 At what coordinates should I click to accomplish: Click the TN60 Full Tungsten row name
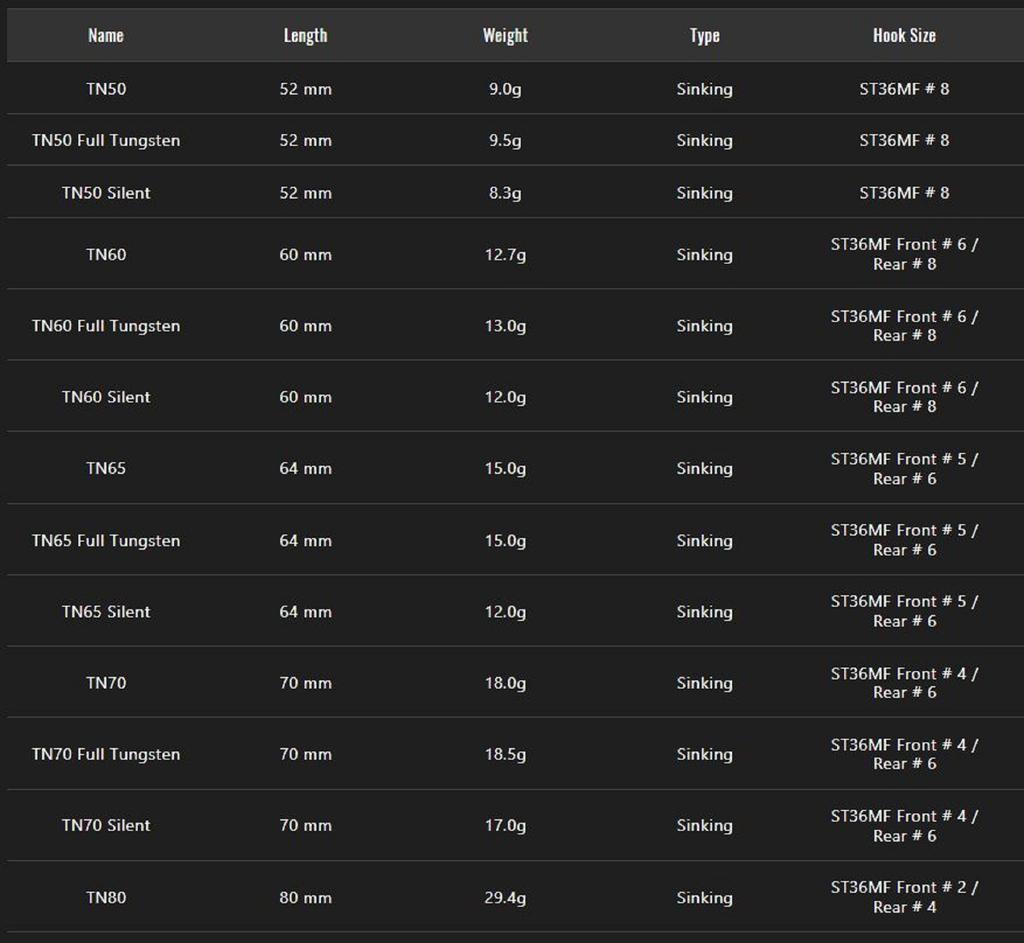coord(106,326)
